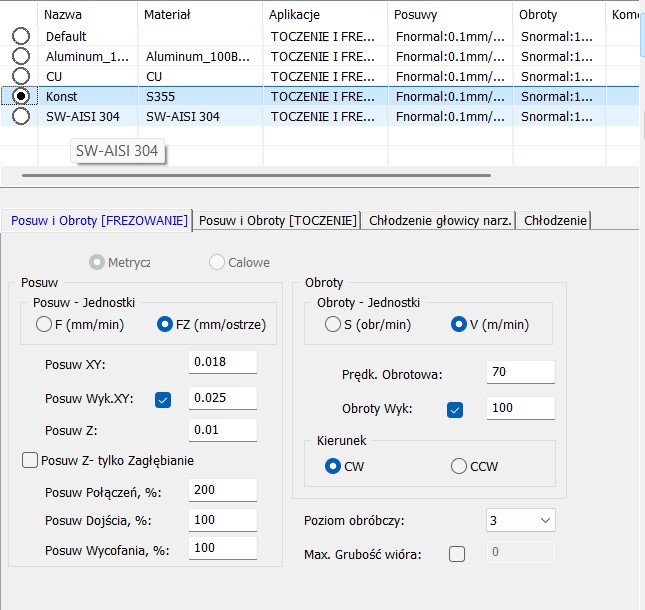Click the Prędk. Obrotowa value field
645x610 pixels.
point(520,373)
